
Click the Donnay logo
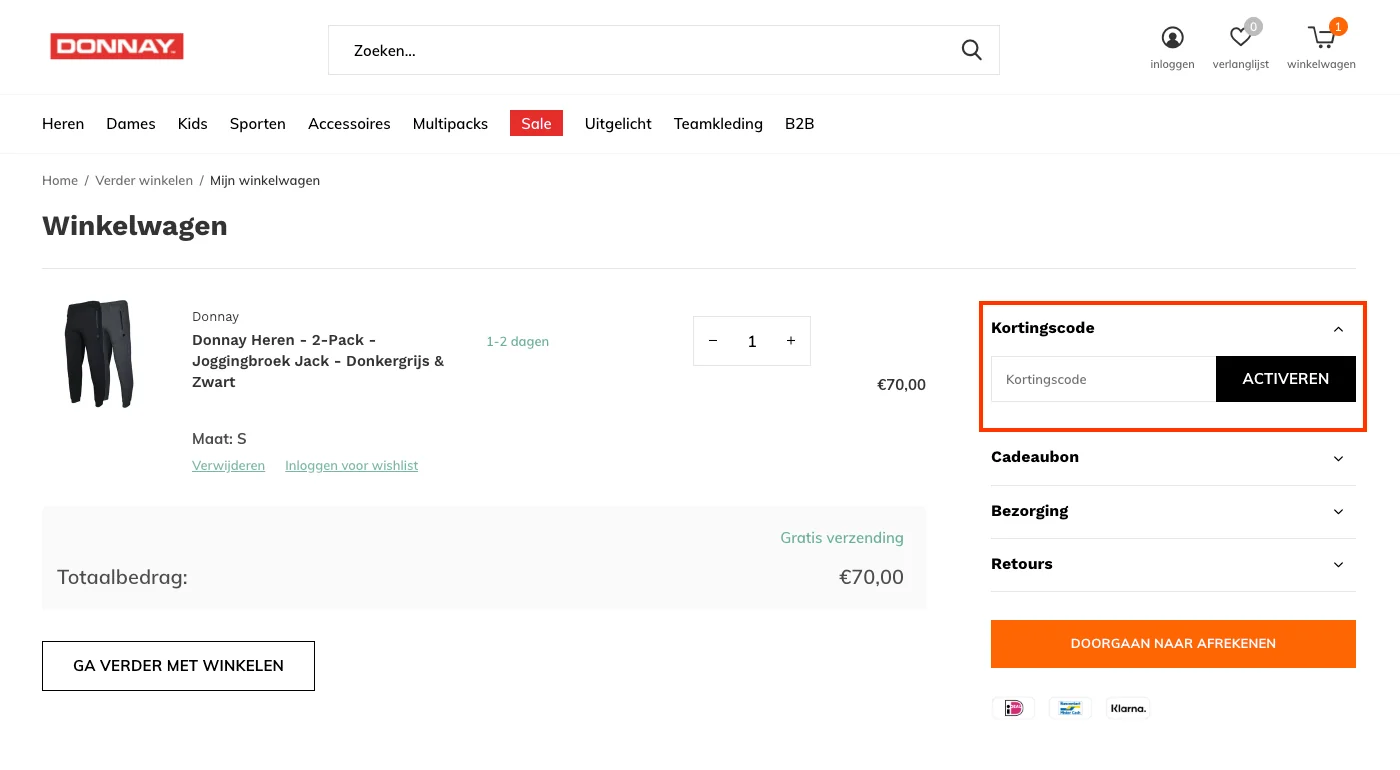click(116, 46)
